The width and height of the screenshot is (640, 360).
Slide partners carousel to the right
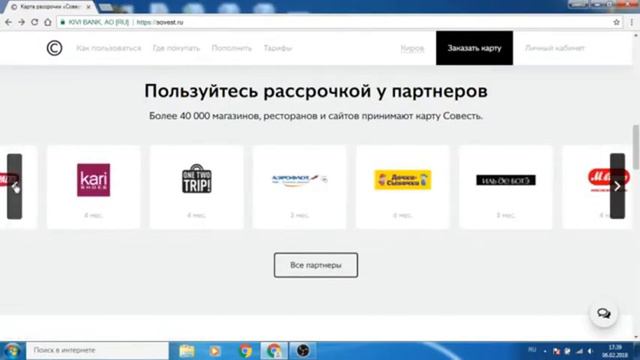(x=618, y=186)
